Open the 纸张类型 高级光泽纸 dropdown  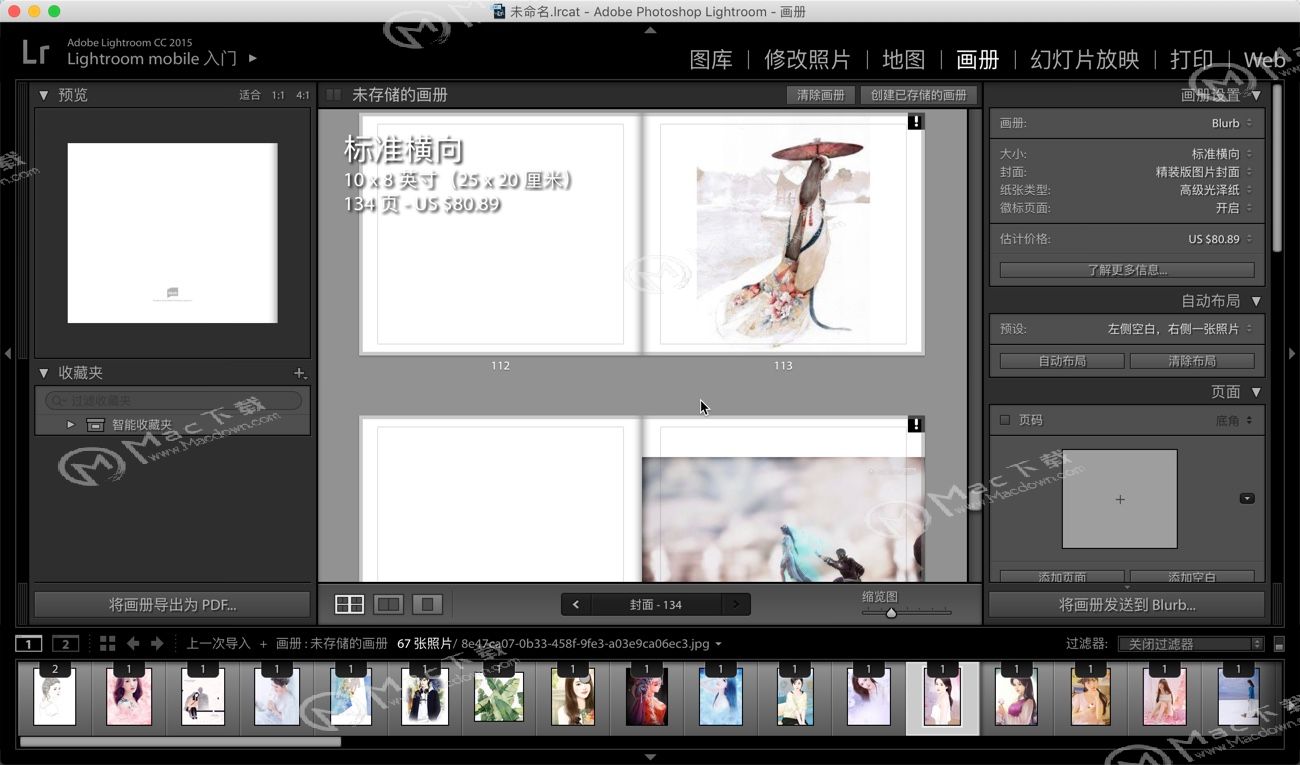pyautogui.click(x=1216, y=190)
